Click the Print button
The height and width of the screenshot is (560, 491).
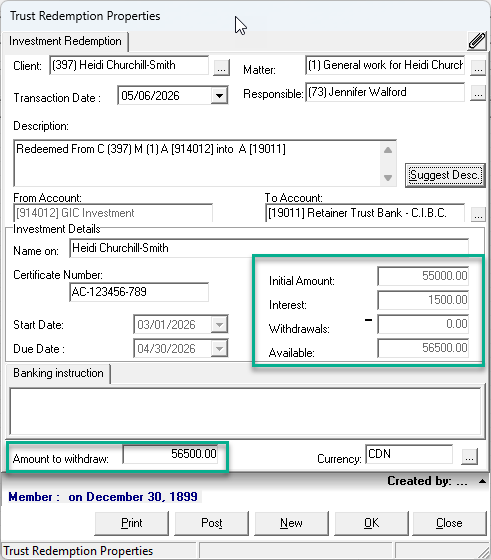[131, 523]
